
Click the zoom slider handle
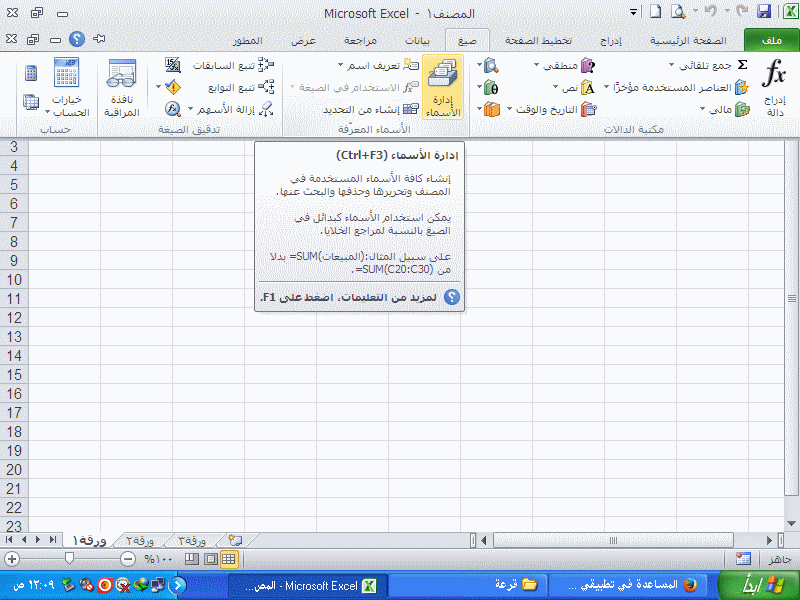(x=69, y=559)
